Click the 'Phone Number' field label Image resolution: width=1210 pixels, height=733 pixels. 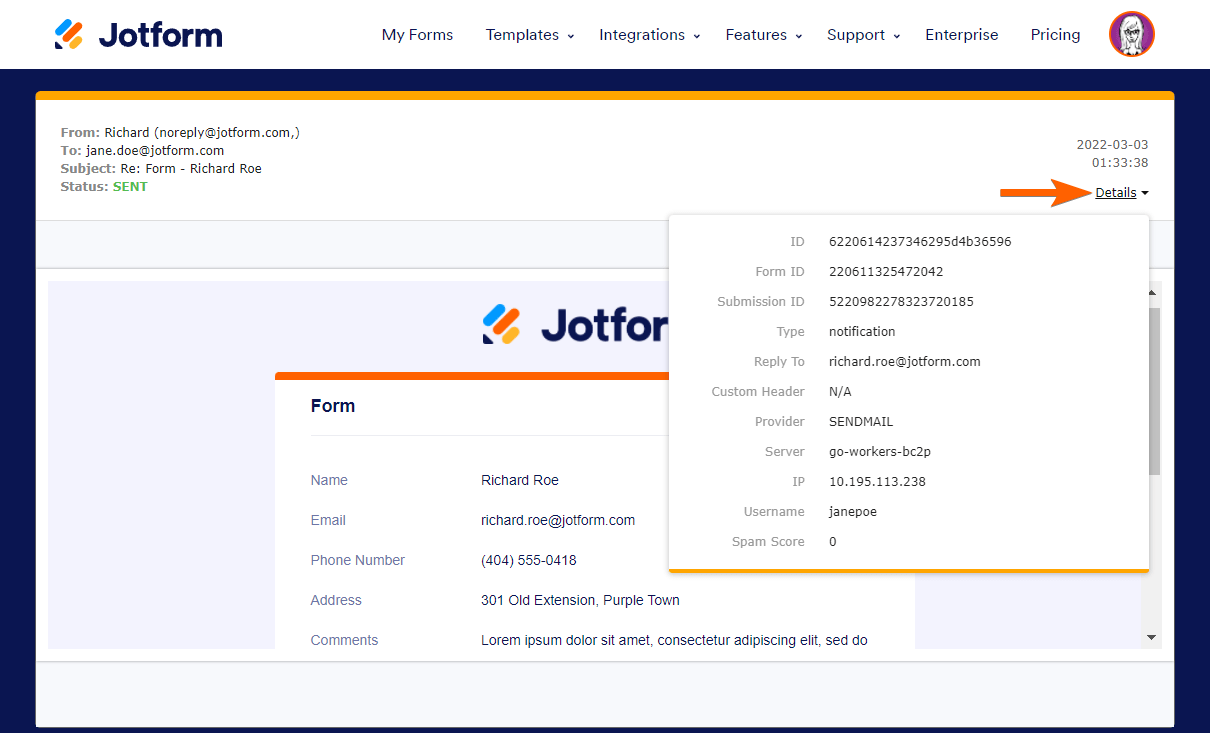(x=358, y=561)
